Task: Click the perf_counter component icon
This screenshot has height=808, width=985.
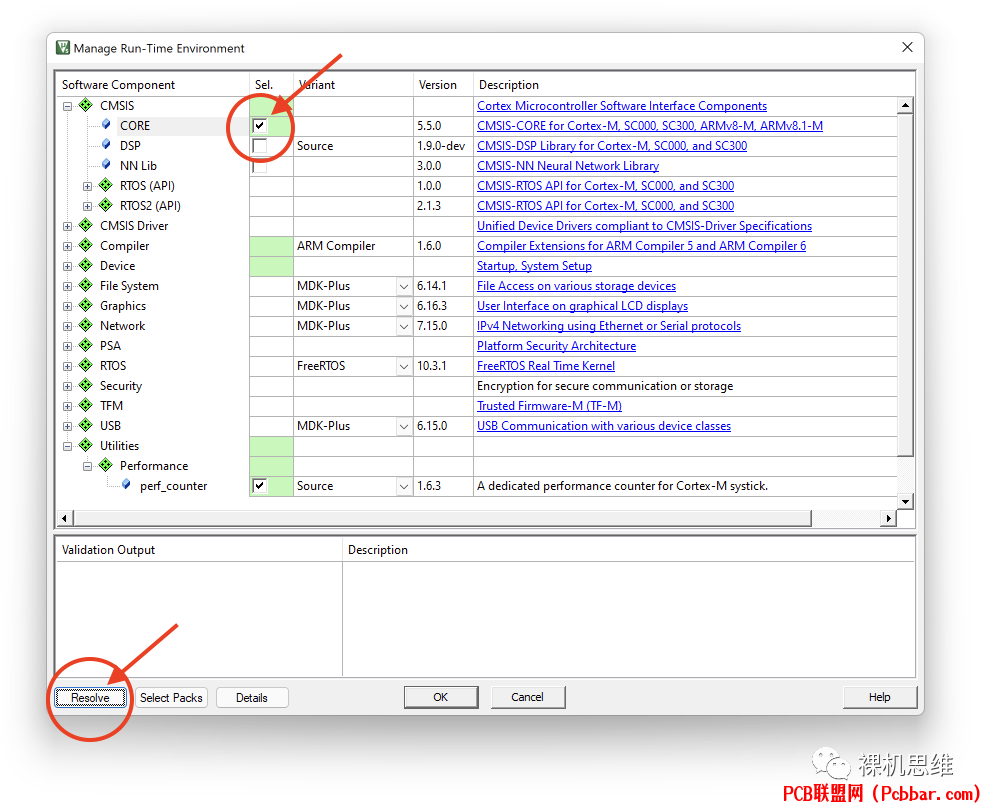Action: click(x=126, y=485)
